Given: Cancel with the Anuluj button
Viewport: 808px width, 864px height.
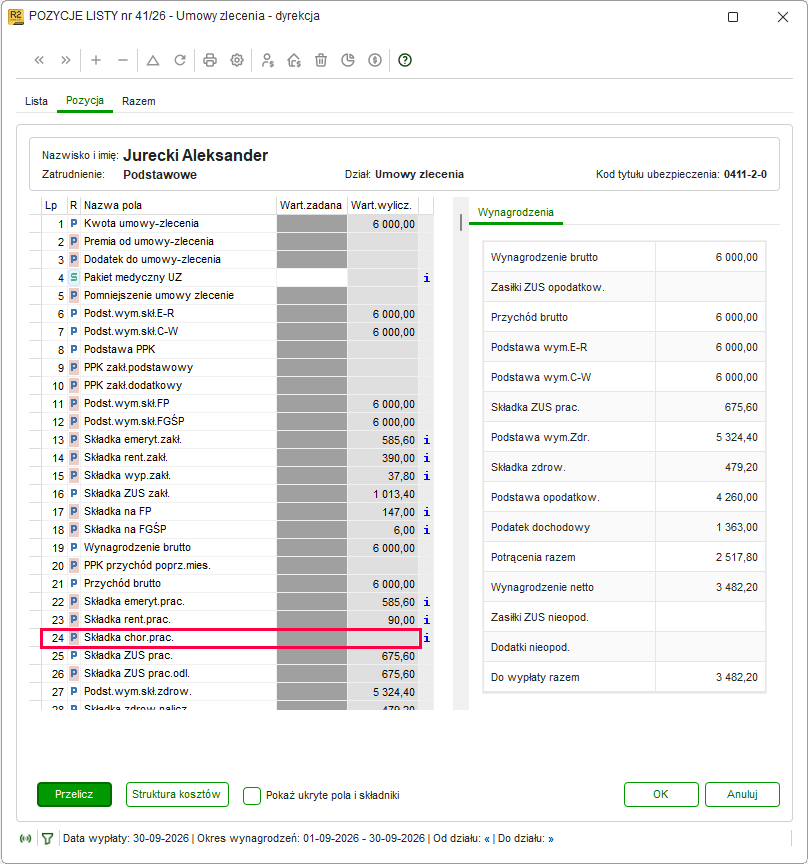Looking at the screenshot, I should tap(742, 795).
